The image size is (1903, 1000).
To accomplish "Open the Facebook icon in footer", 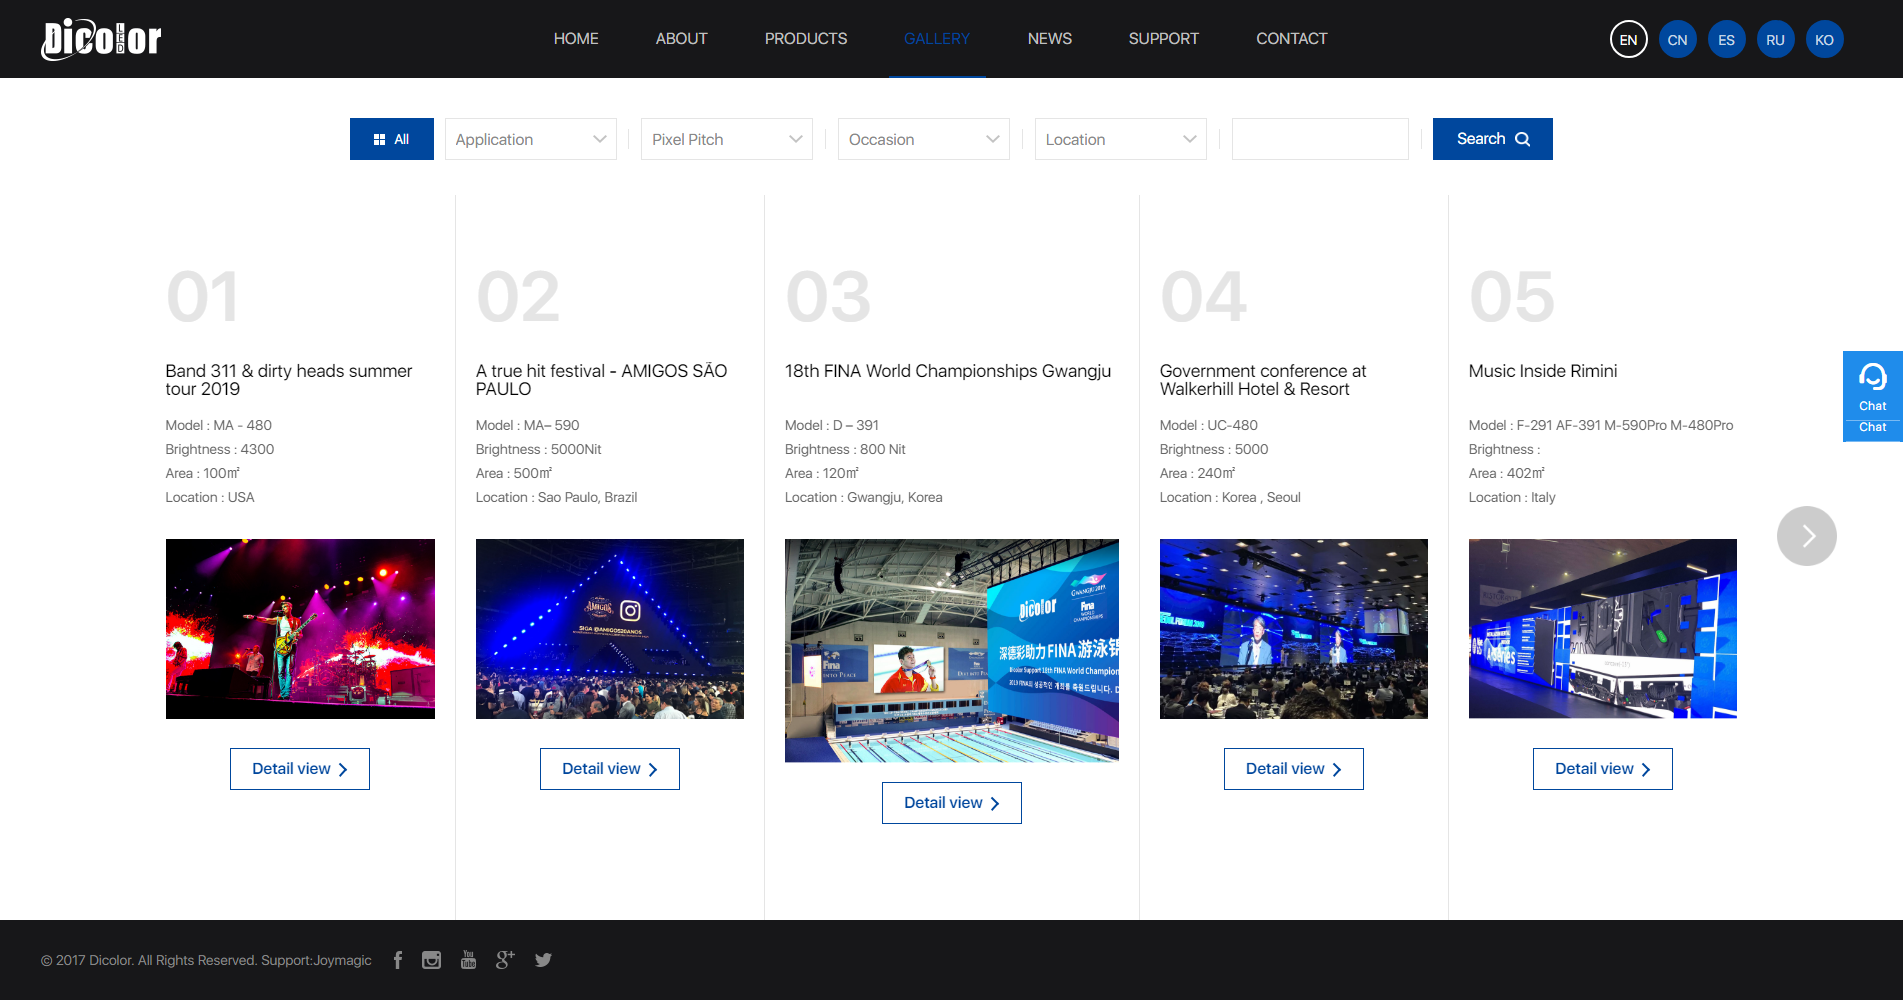I will (x=398, y=960).
